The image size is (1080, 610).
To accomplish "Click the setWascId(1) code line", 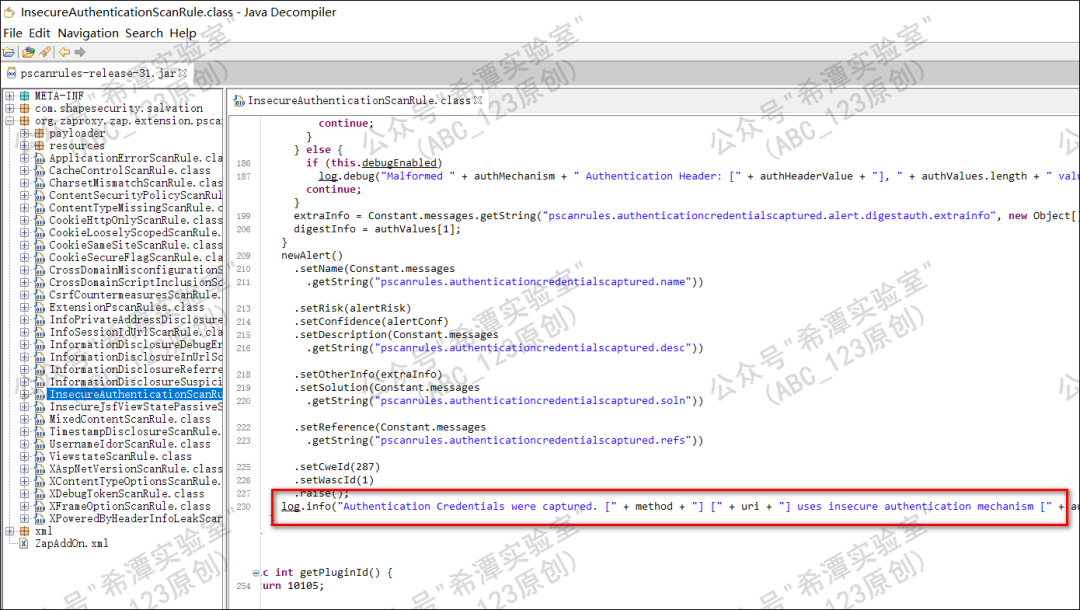I will click(334, 480).
